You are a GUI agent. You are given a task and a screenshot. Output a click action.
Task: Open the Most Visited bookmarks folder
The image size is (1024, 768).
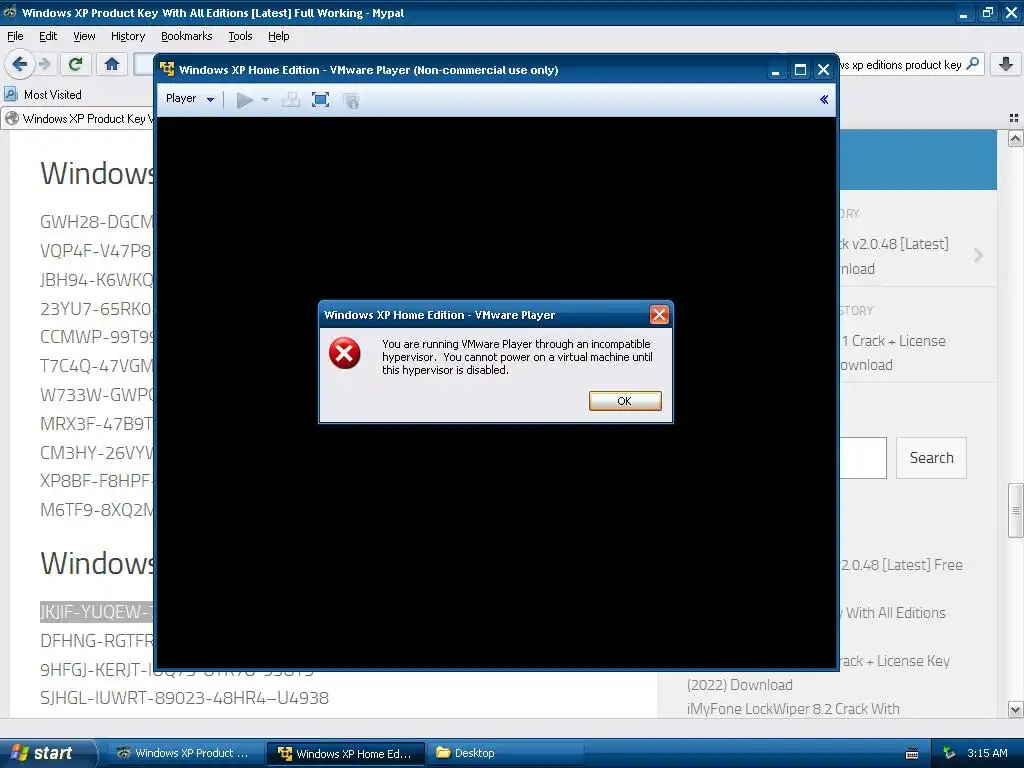click(x=43, y=95)
